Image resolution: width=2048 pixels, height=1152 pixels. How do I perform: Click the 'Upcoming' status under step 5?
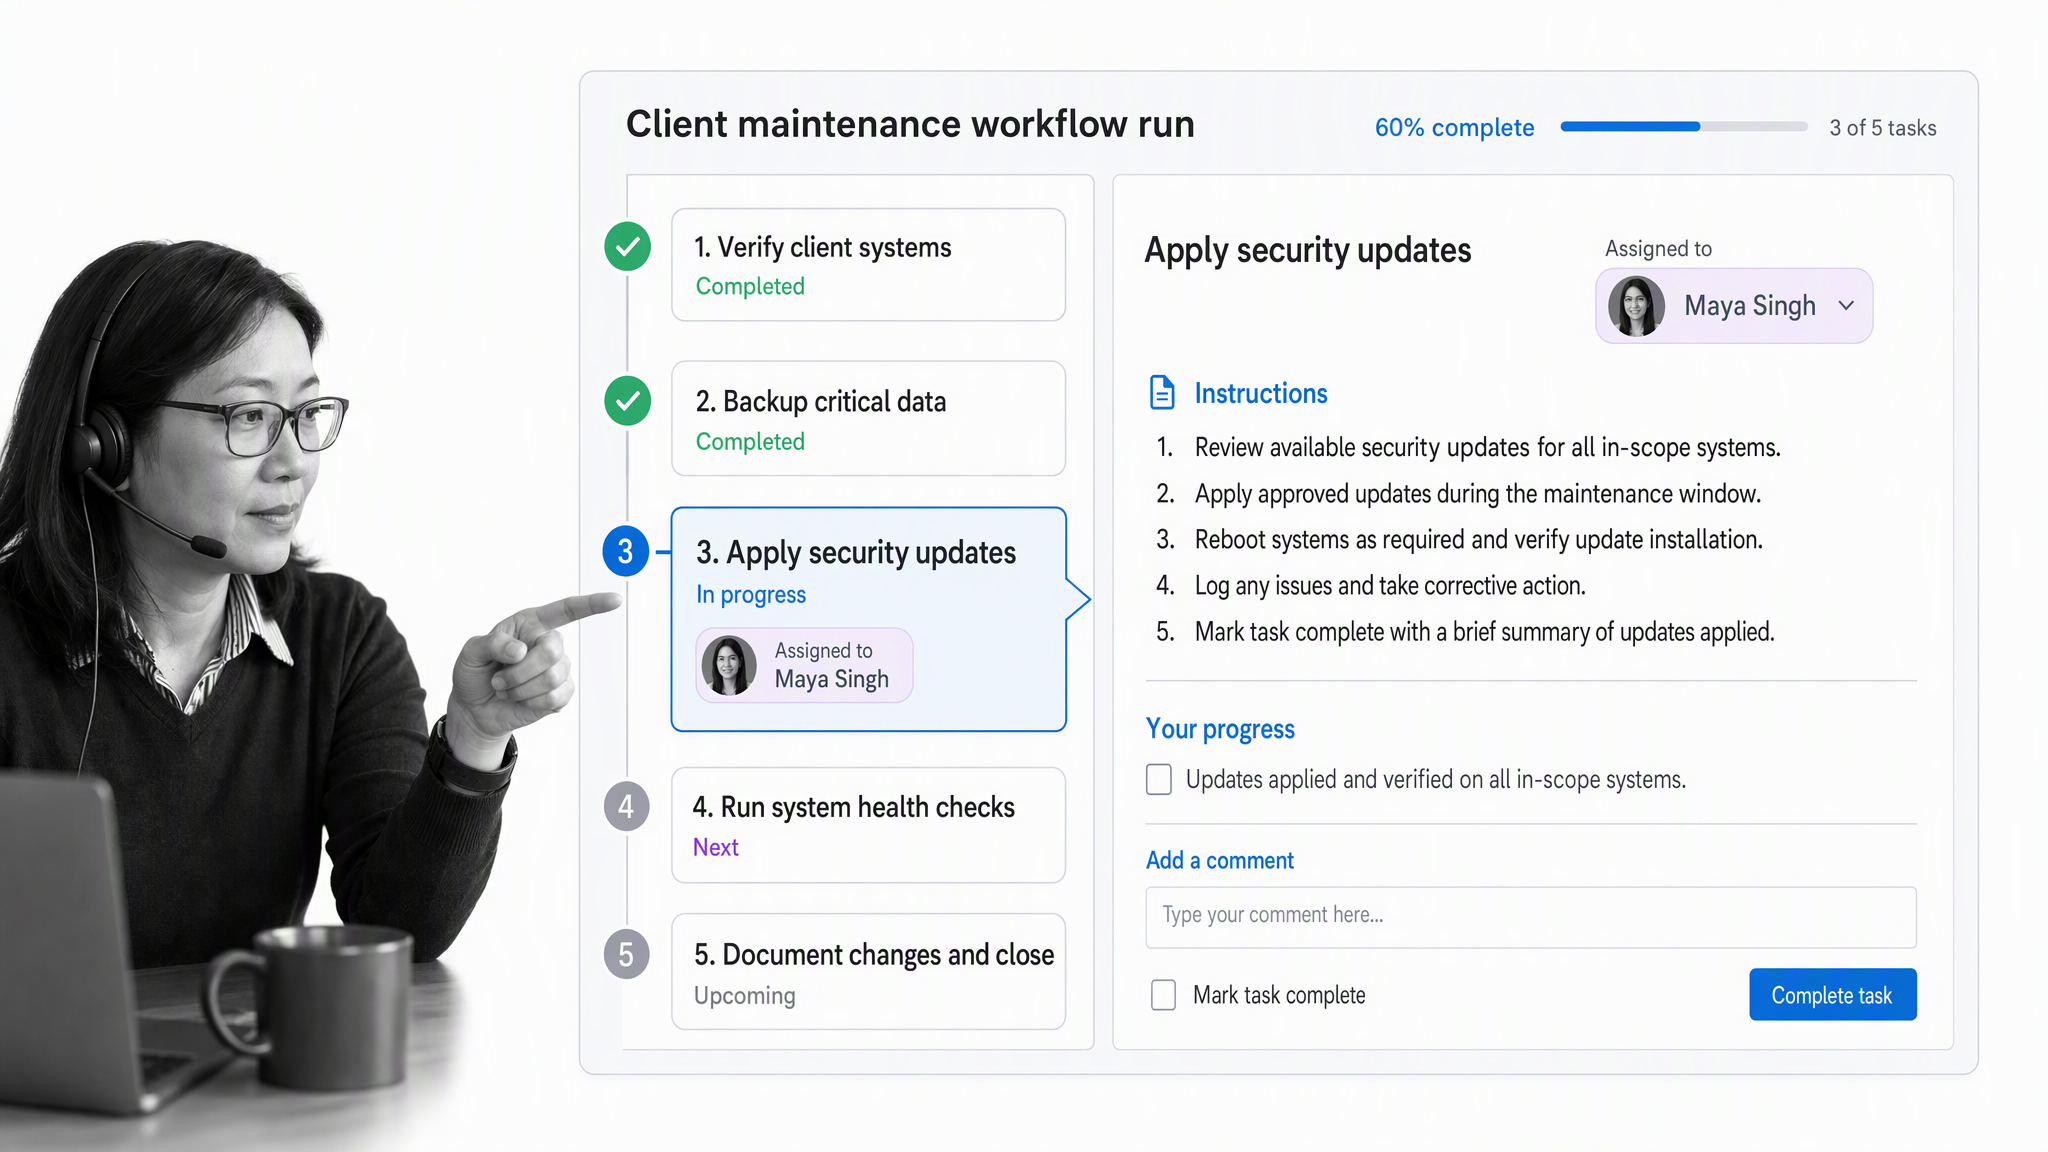coord(745,996)
